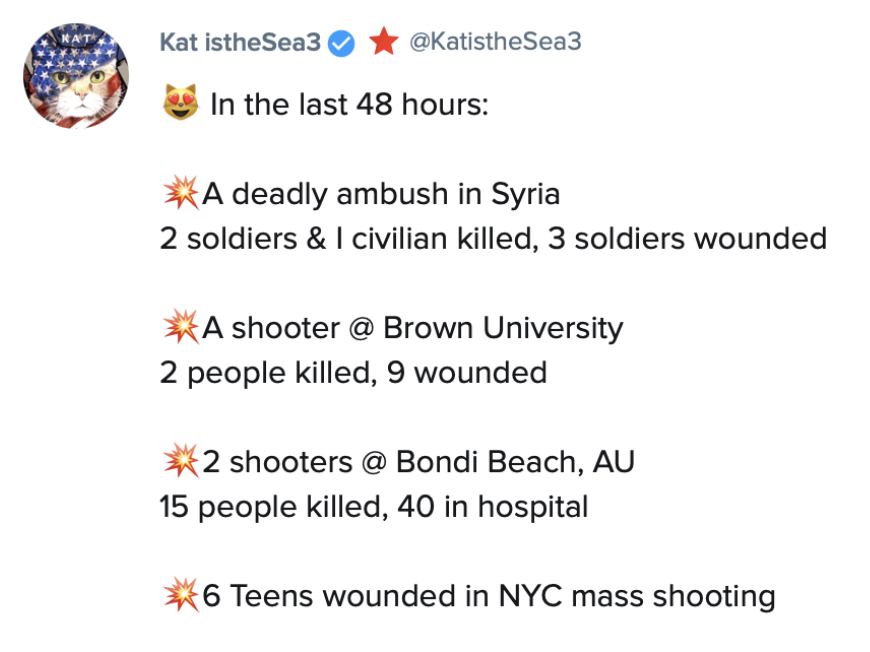The image size is (870, 652).
Task: Click the red star icon beside the name
Action: pyautogui.click(x=383, y=42)
